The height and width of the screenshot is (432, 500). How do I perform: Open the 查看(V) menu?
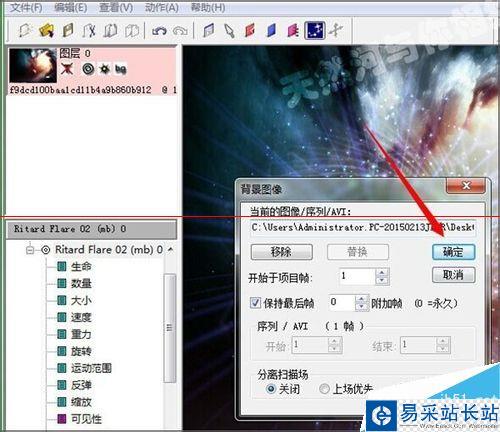[x=116, y=7]
